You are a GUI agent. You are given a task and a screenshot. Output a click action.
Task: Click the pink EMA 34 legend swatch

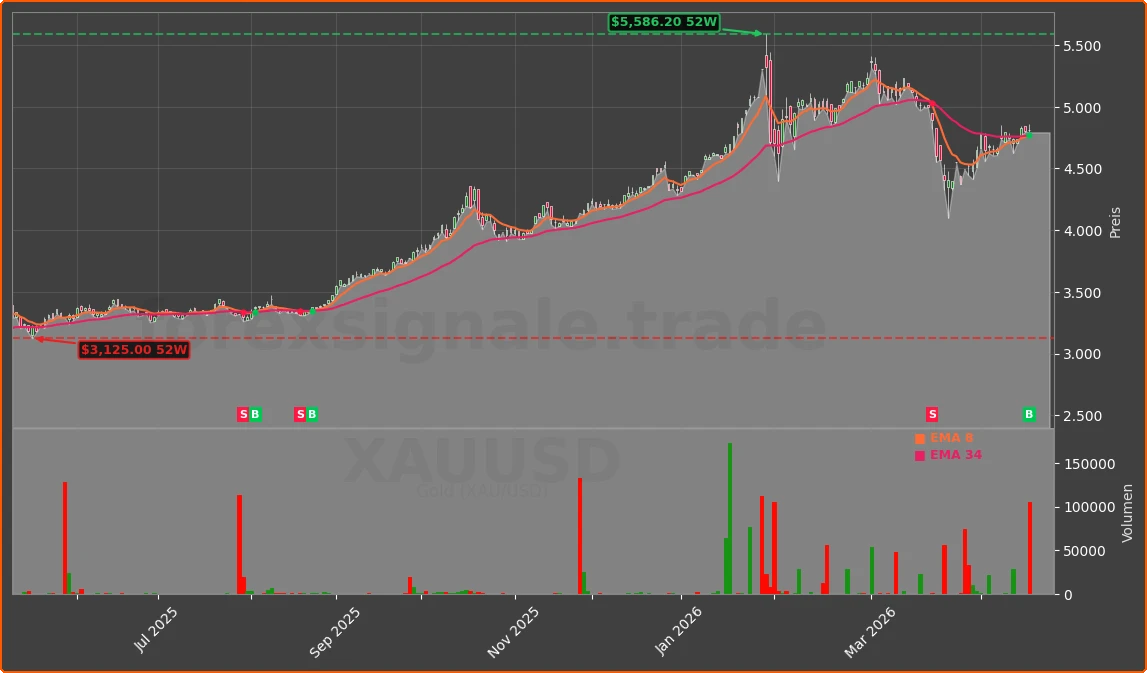click(x=920, y=456)
